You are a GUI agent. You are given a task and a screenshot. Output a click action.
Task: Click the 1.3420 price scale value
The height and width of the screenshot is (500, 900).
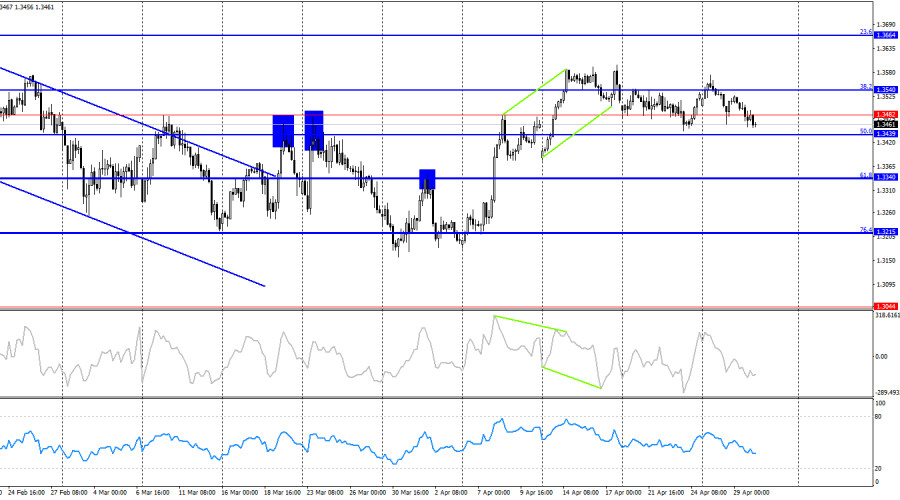click(886, 142)
